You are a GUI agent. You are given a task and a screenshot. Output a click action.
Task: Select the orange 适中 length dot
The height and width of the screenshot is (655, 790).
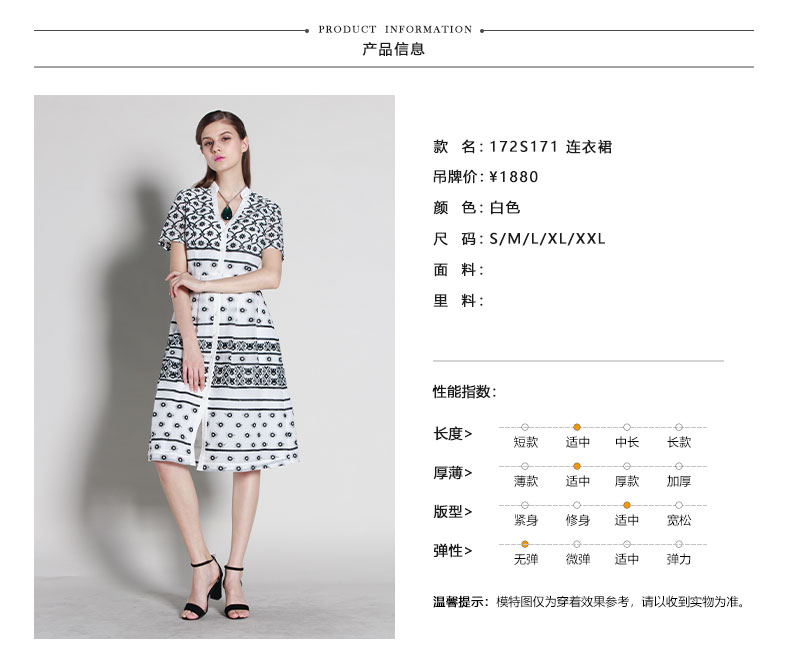[x=577, y=427]
